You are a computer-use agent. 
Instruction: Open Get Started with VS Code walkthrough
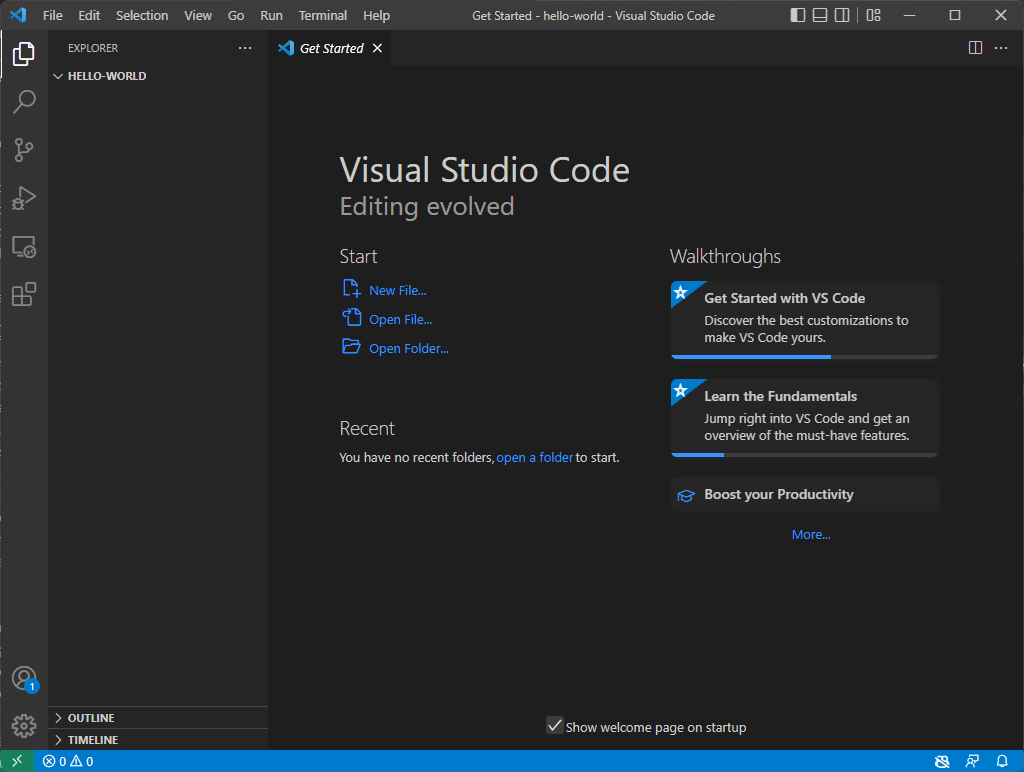(805, 319)
